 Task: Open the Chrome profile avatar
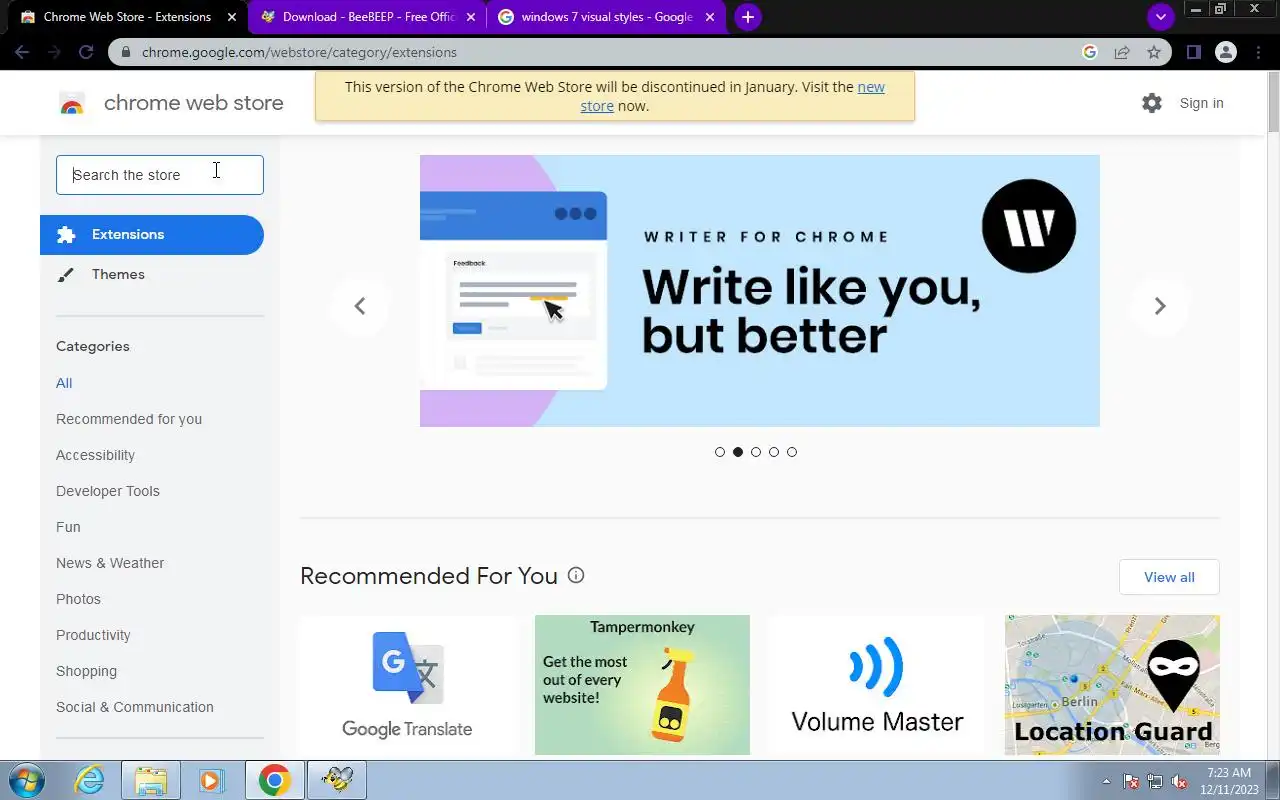point(1225,52)
